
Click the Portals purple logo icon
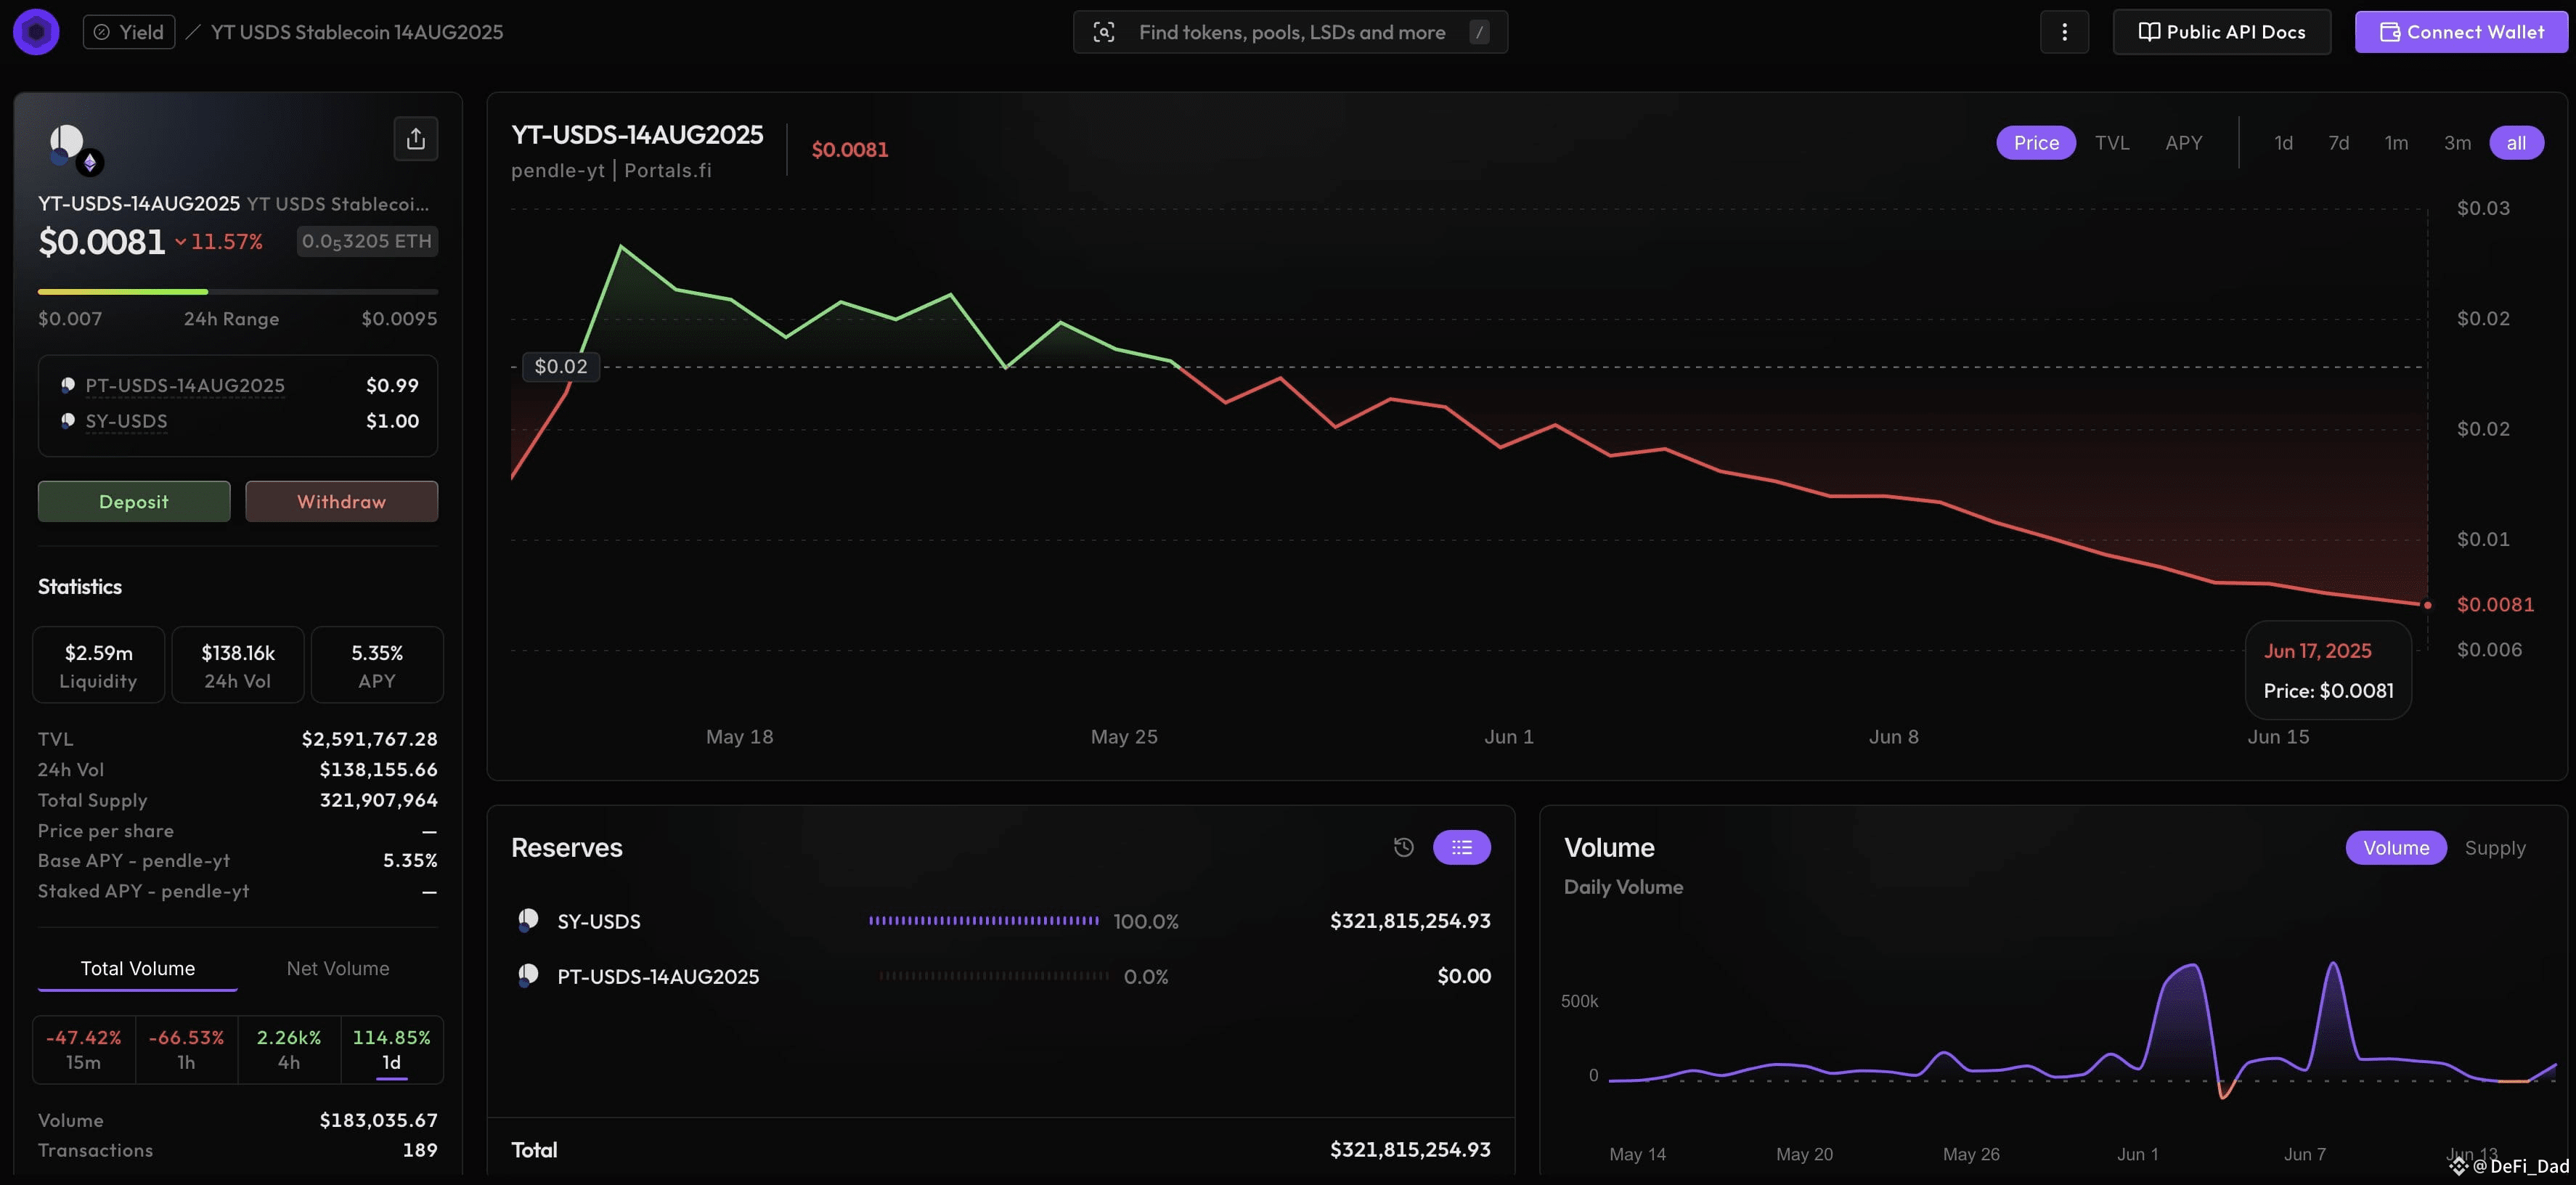pos(36,32)
